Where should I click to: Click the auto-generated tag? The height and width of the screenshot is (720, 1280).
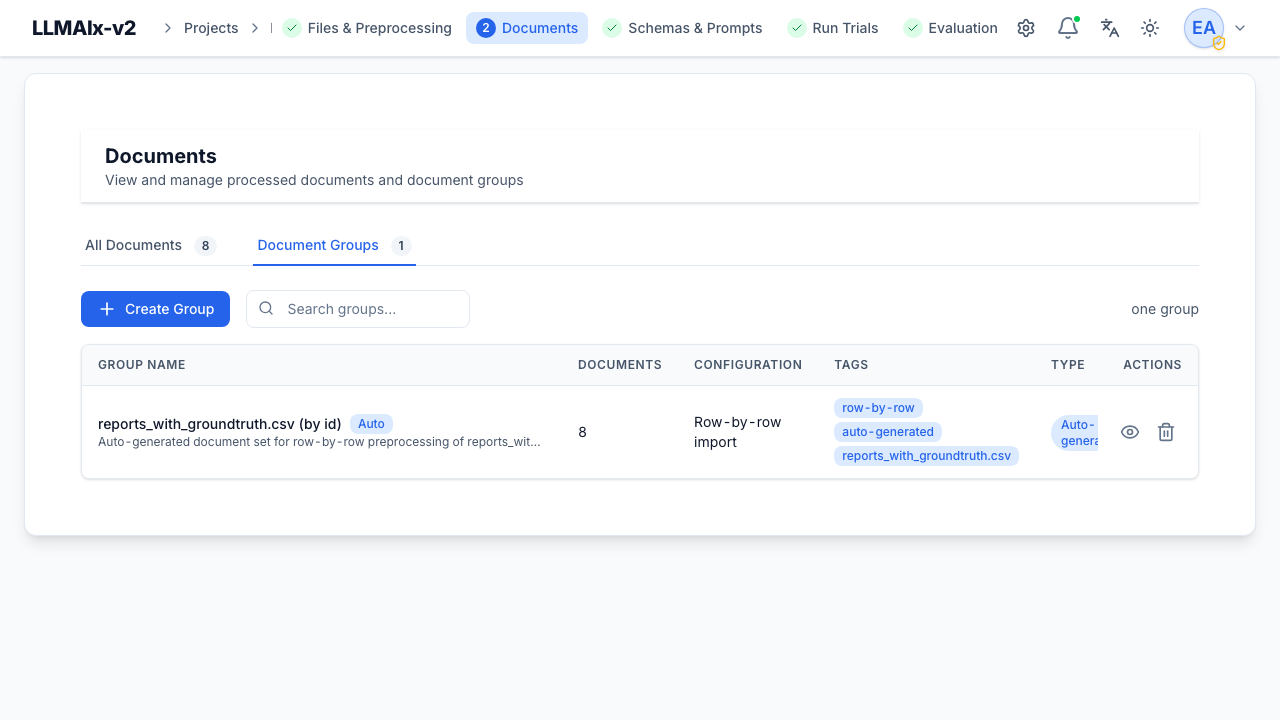888,432
